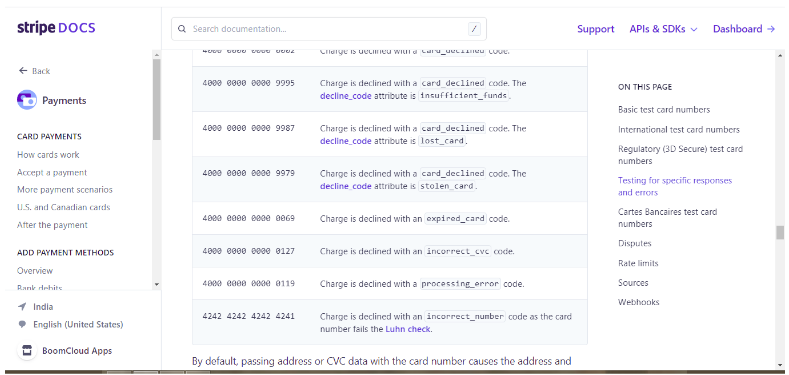Jump to Disputes section

click(x=635, y=243)
